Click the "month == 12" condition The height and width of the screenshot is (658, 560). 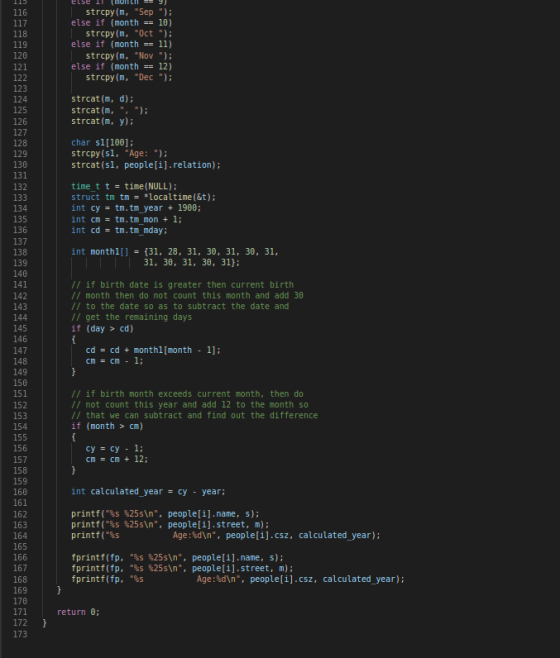click(141, 66)
